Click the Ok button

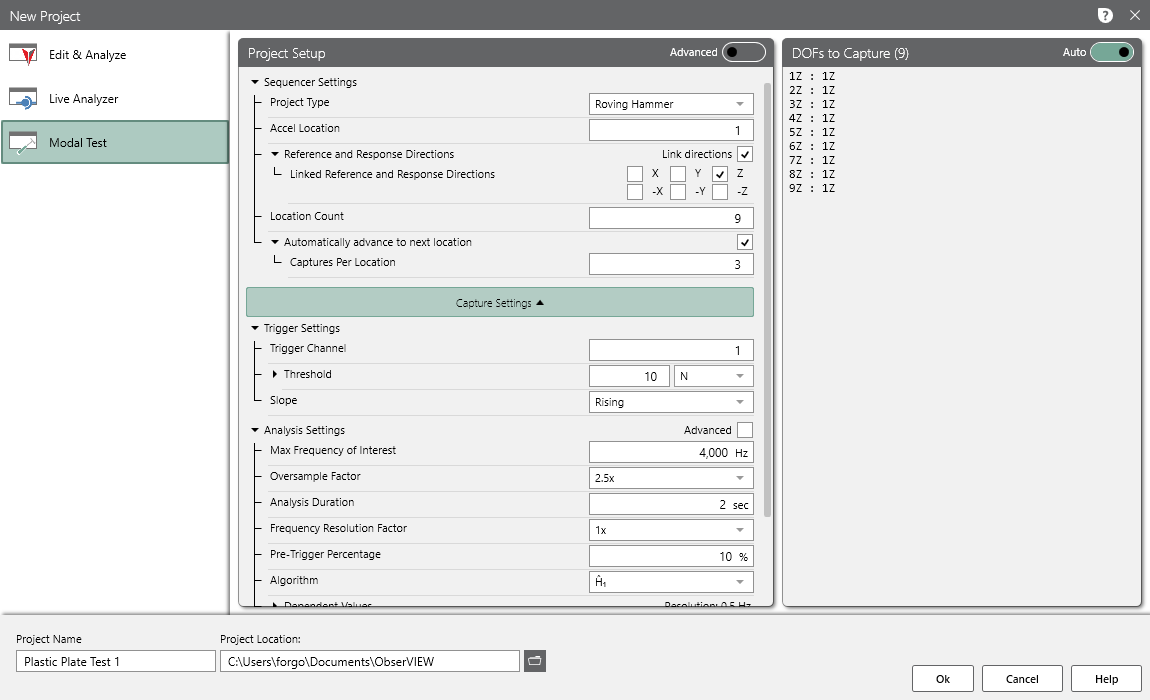pos(942,679)
